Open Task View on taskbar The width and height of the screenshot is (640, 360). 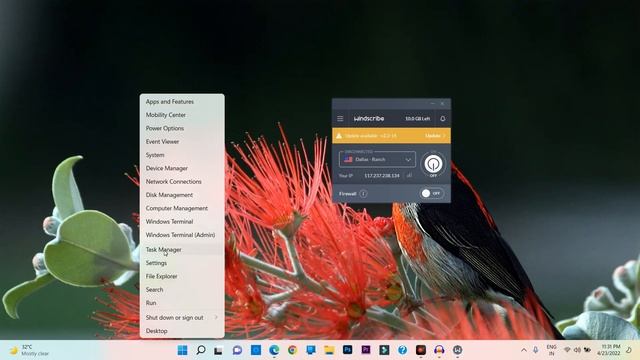point(219,350)
